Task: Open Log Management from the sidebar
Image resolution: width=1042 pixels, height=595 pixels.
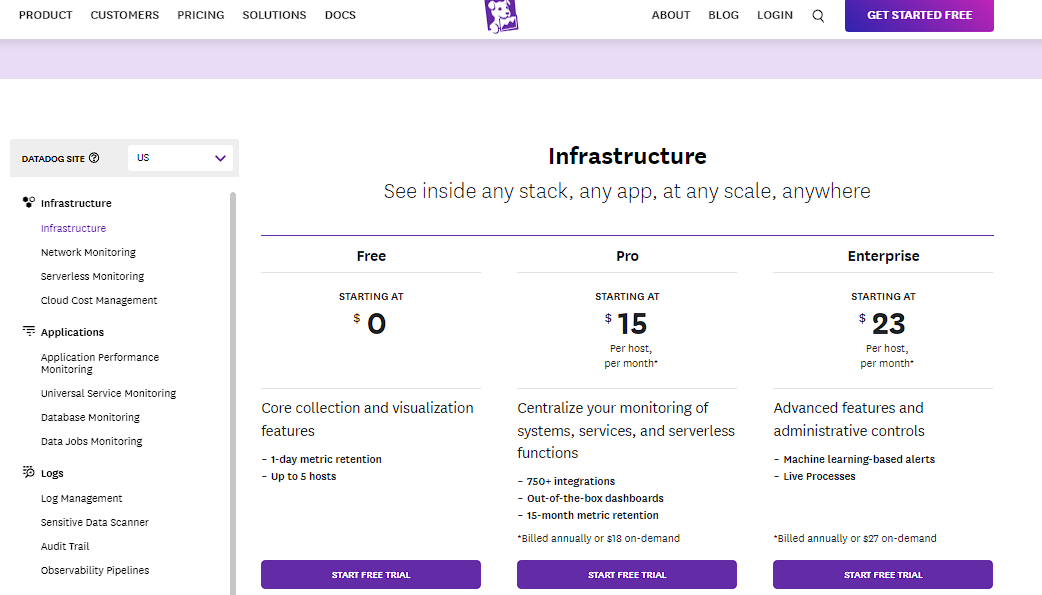Action: pos(81,497)
